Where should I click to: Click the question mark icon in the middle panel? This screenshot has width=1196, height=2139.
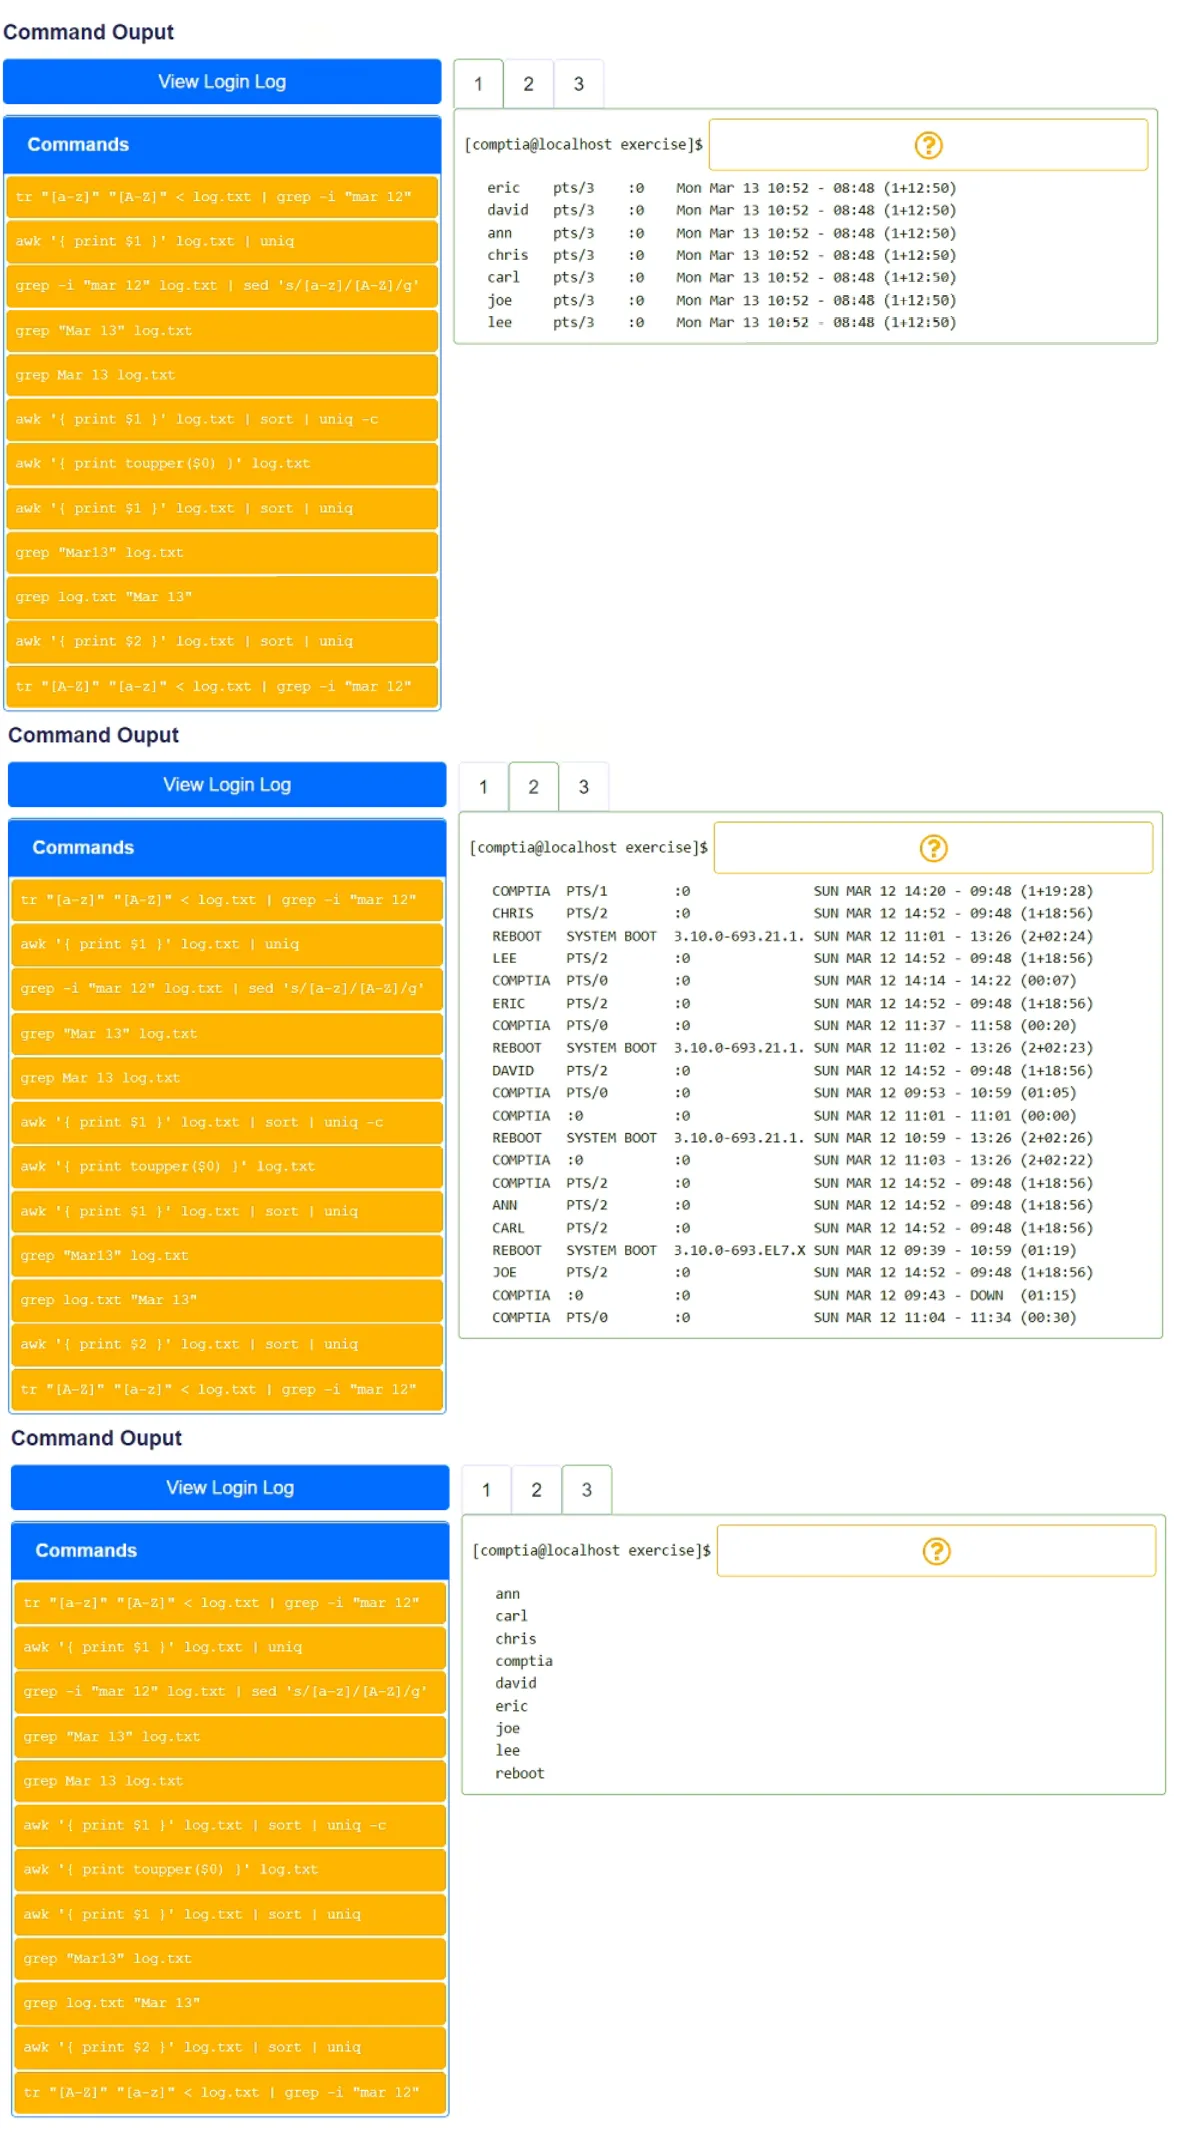click(933, 849)
